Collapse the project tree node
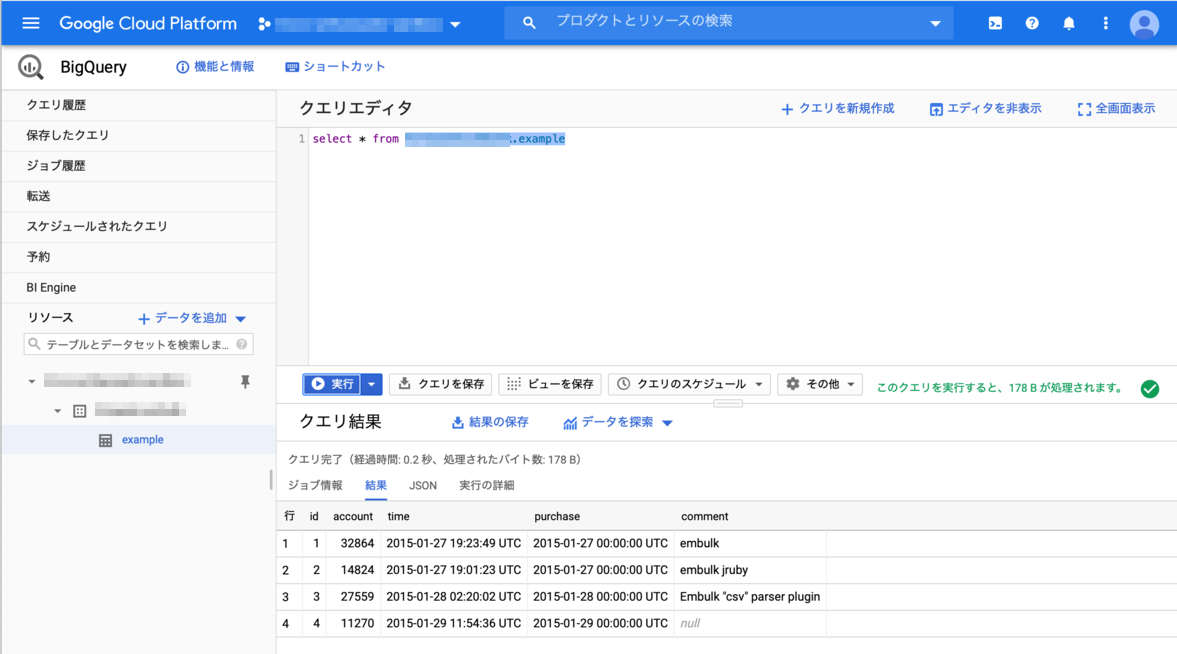1177x654 pixels. click(x=32, y=381)
